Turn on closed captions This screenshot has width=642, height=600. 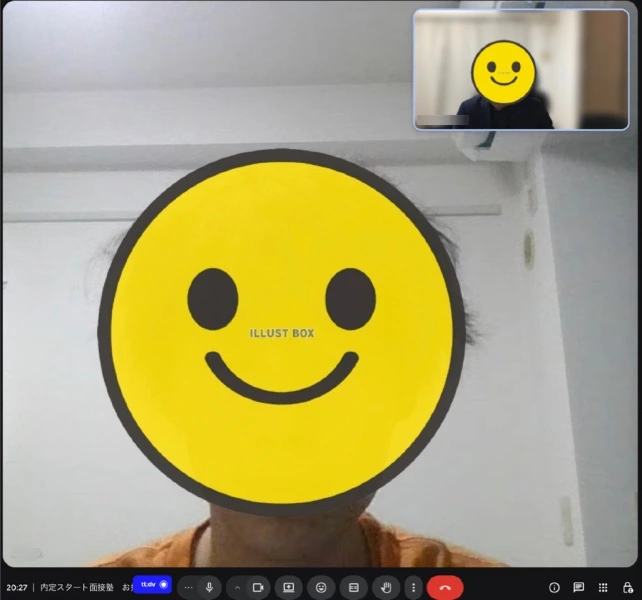353,587
